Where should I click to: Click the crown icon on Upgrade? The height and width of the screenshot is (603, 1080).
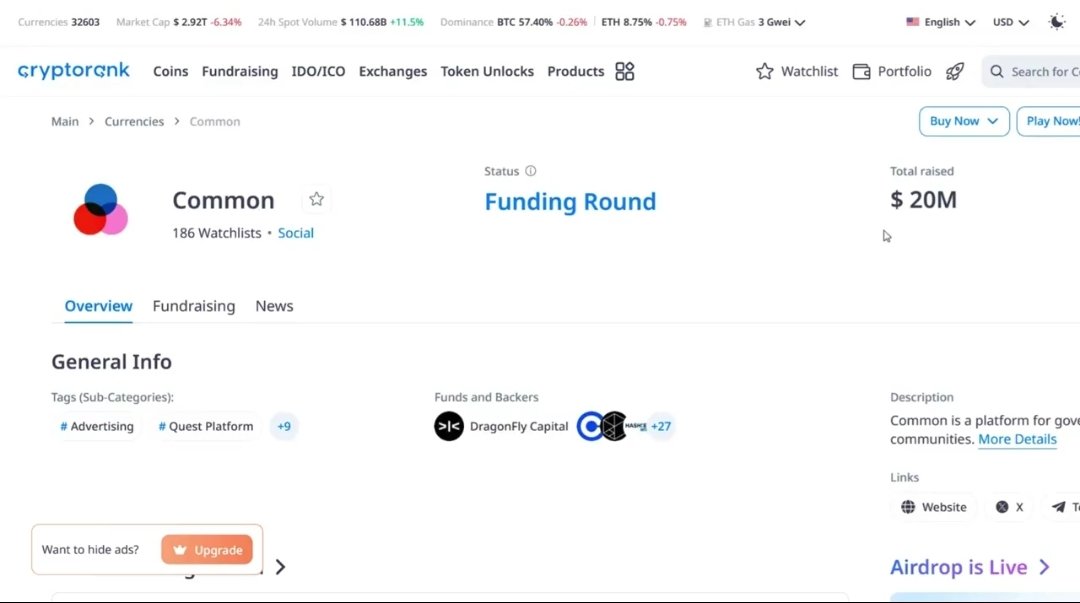(180, 550)
